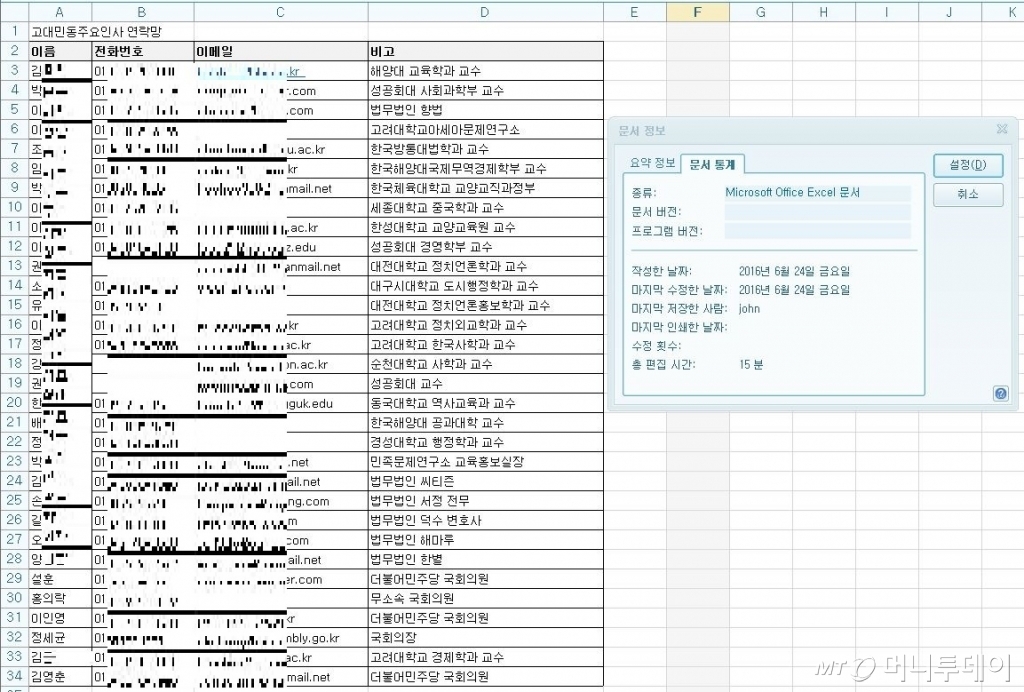Click the 설정(D) button
This screenshot has height=692, width=1024.
(x=966, y=165)
